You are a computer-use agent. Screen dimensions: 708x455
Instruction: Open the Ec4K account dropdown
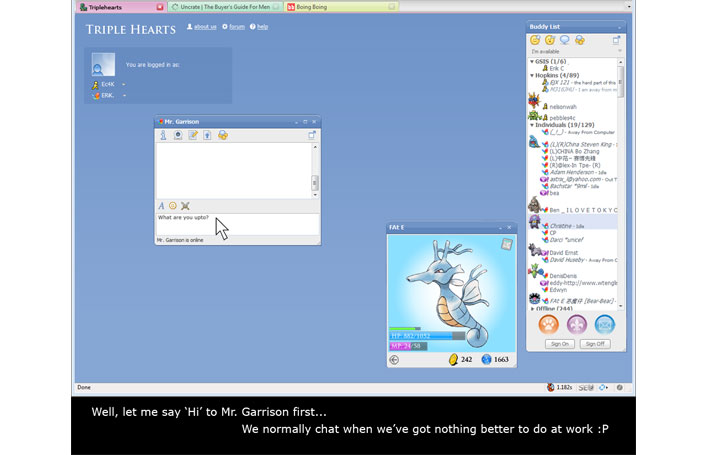point(123,84)
